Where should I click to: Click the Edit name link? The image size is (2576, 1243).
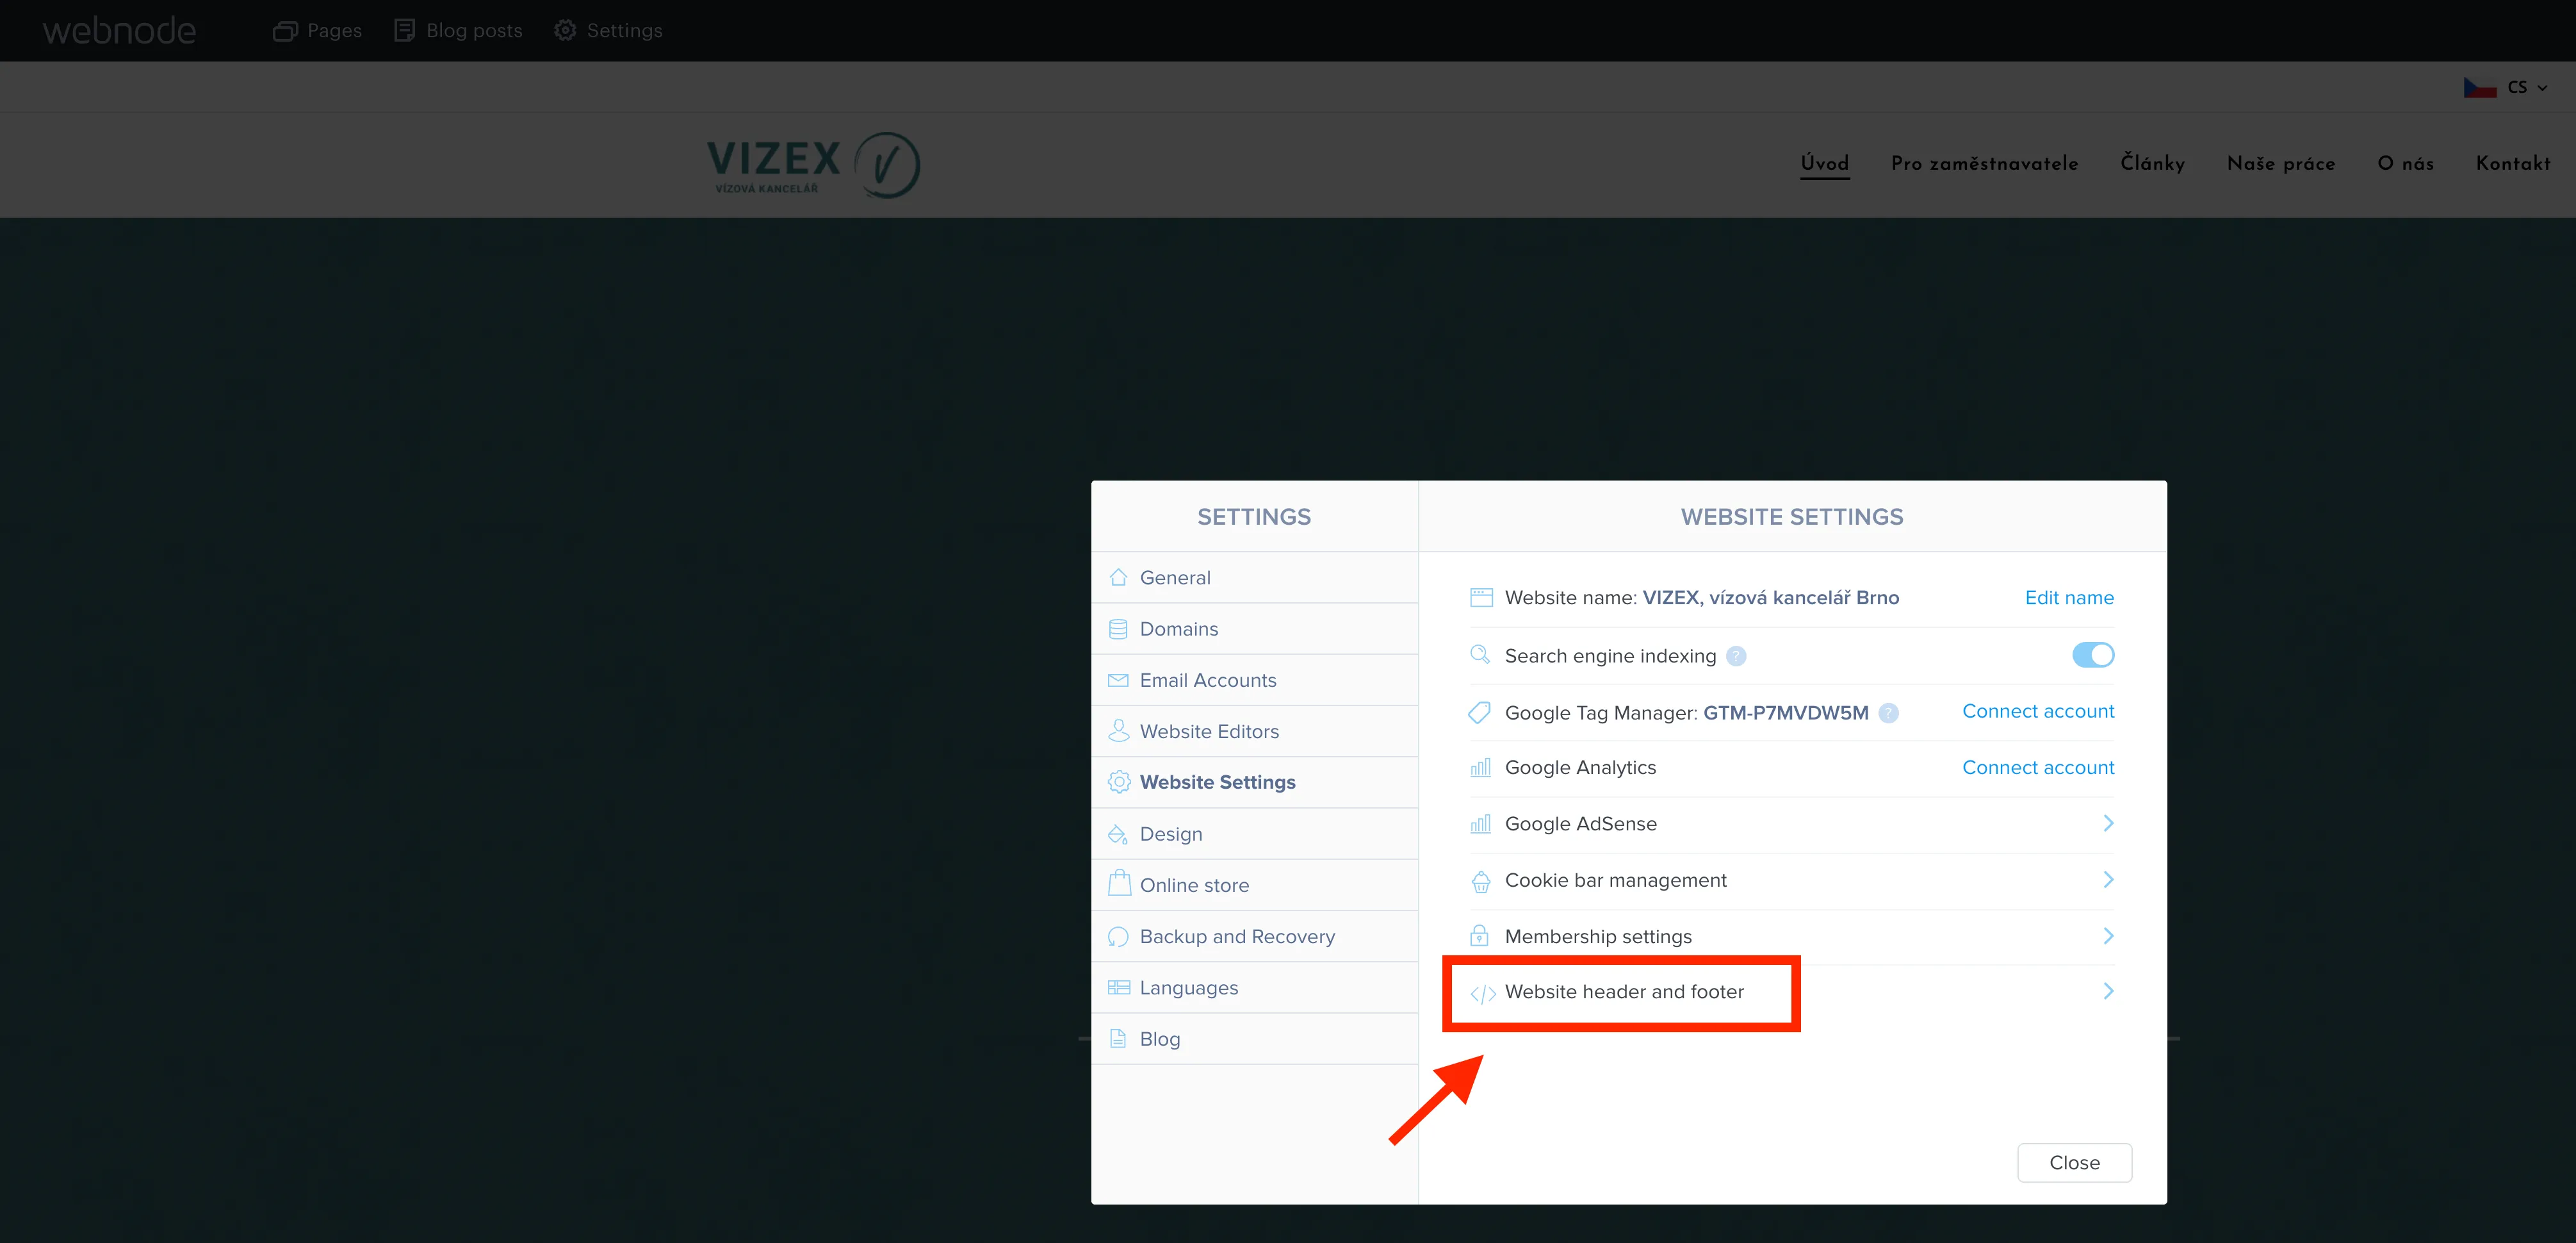[x=2069, y=597]
